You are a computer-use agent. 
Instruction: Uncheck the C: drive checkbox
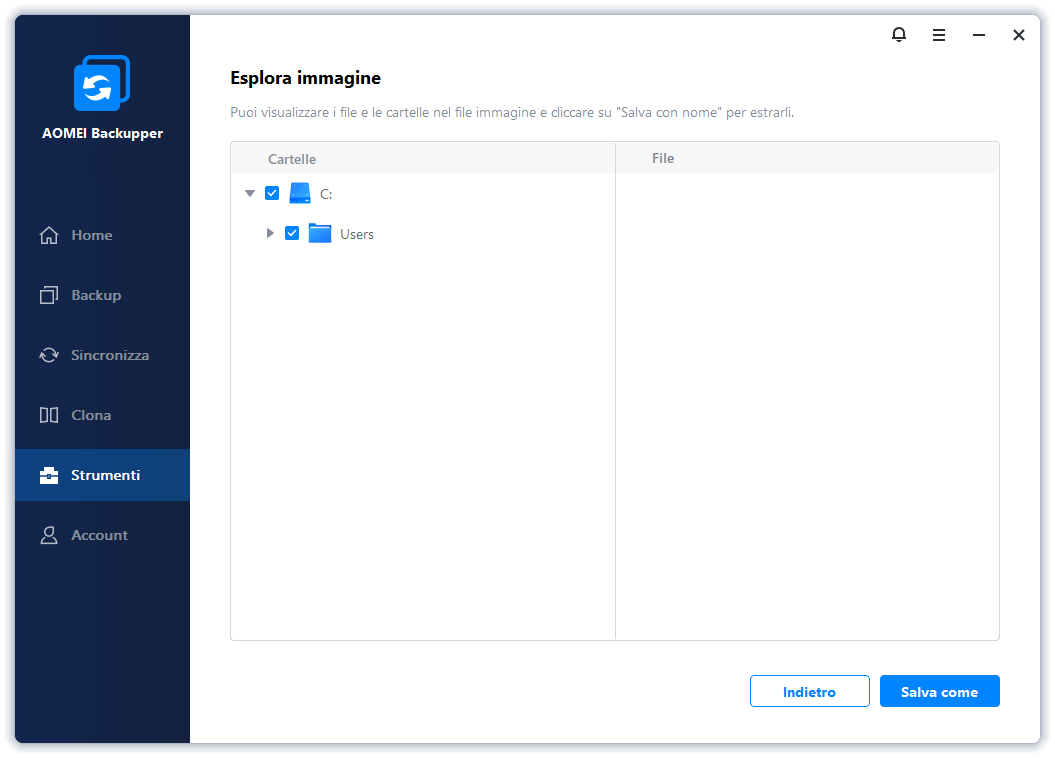click(272, 194)
